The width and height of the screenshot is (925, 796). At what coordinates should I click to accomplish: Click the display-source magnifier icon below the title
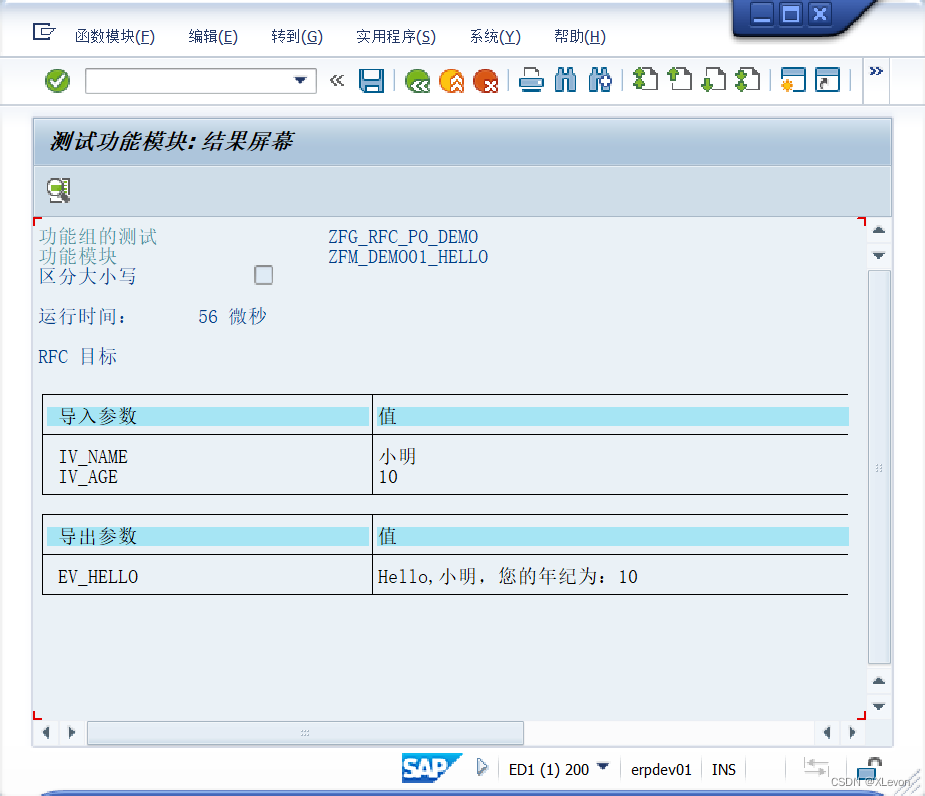click(x=57, y=189)
